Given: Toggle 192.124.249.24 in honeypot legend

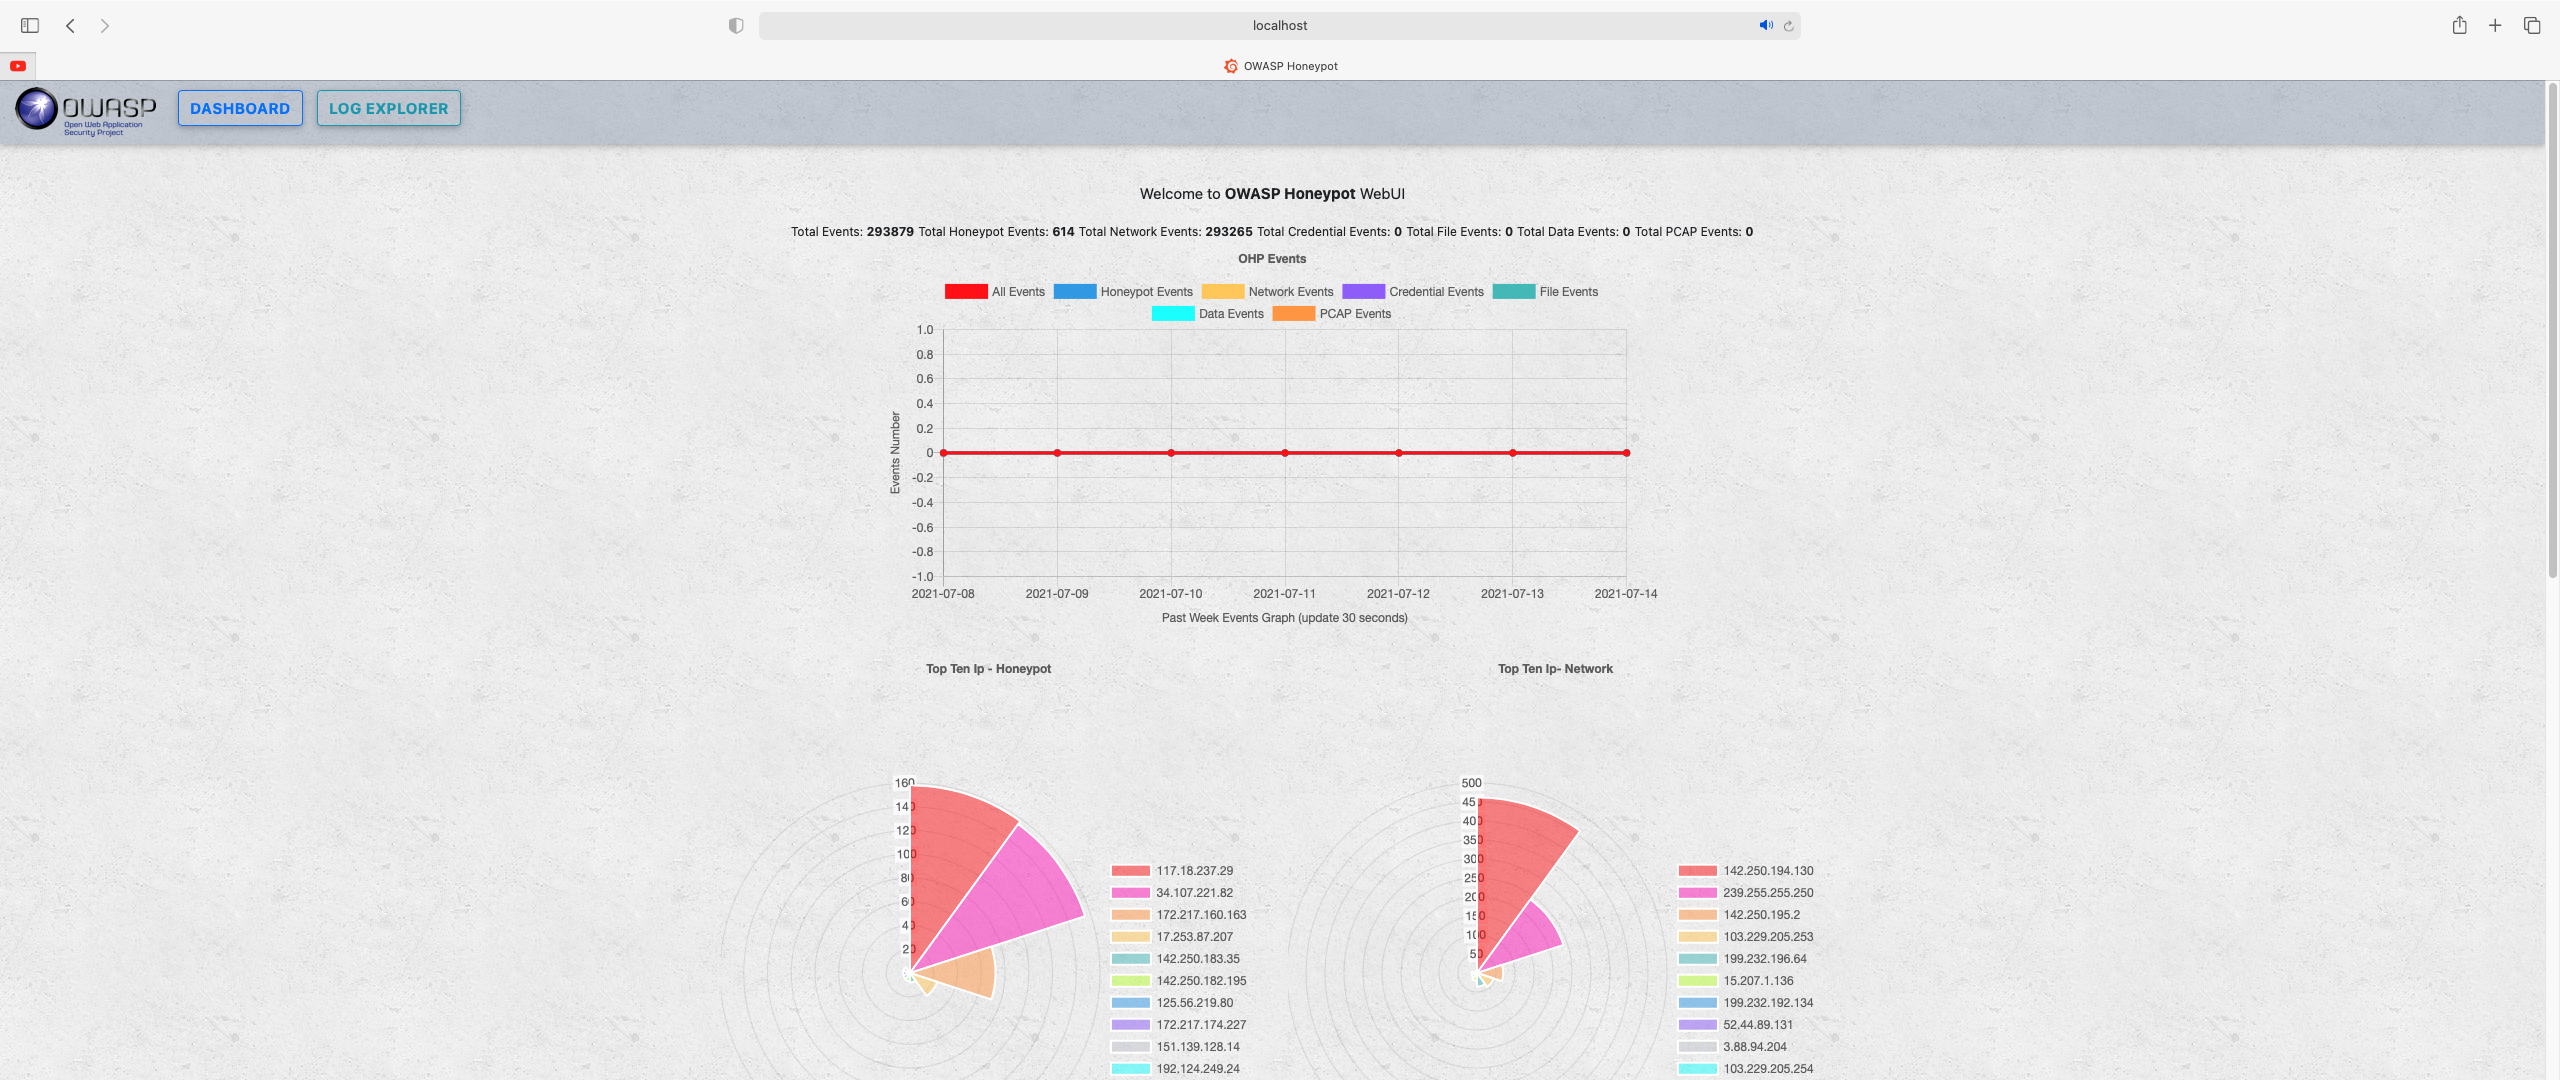Looking at the screenshot, I should pyautogui.click(x=1131, y=1069).
